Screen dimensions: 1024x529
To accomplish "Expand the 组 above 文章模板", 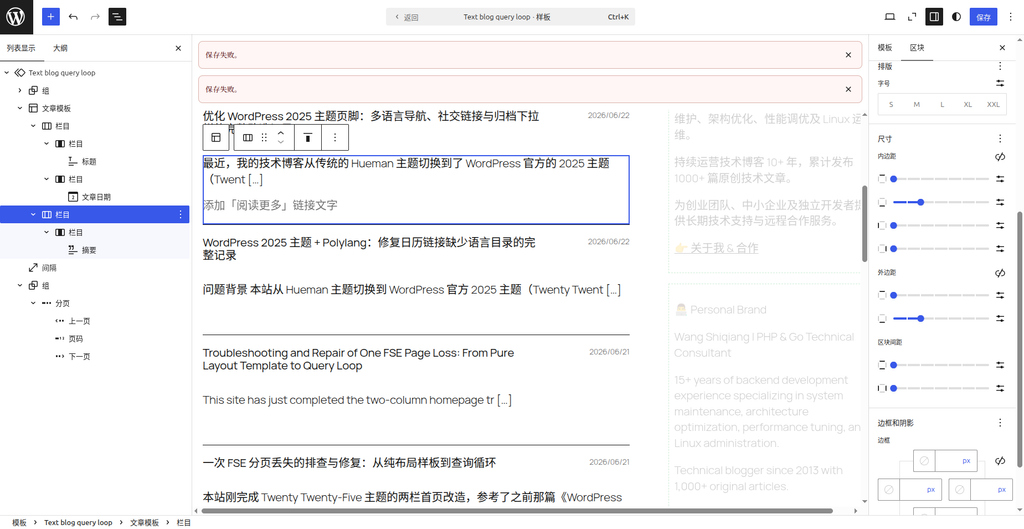I will [20, 90].
